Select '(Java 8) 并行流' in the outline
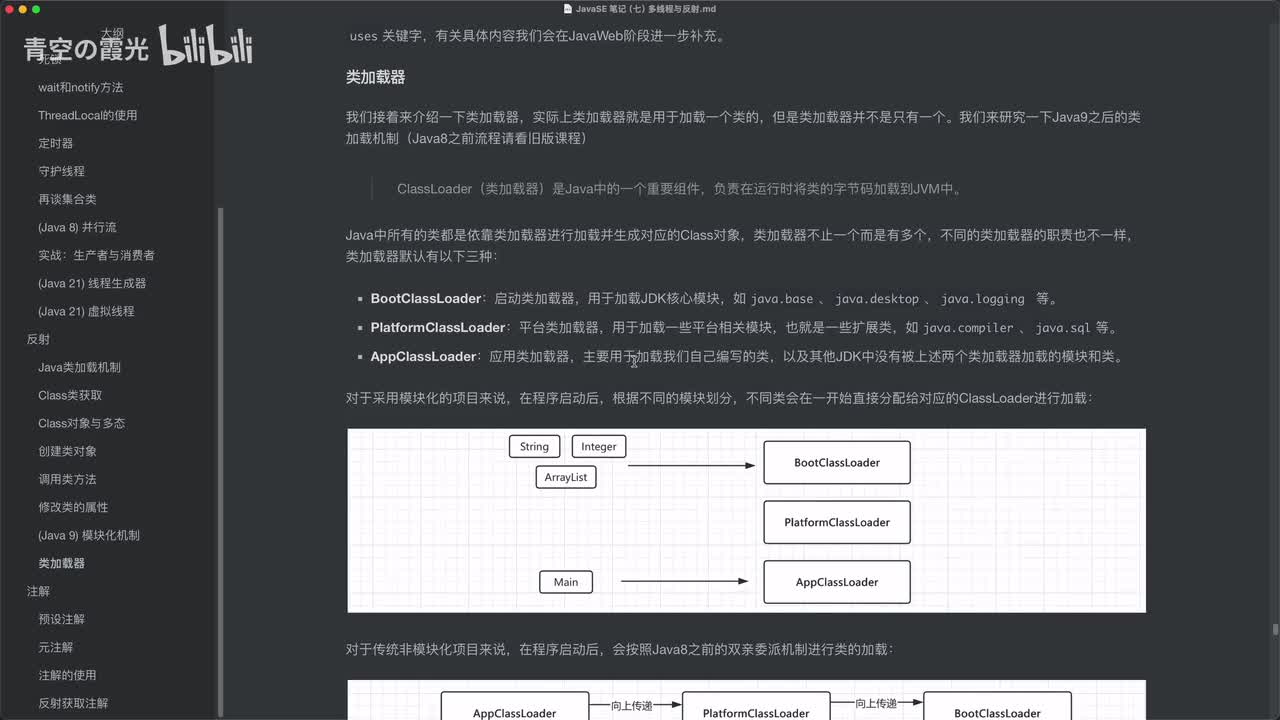The width and height of the screenshot is (1280, 720). pyautogui.click(x=77, y=227)
